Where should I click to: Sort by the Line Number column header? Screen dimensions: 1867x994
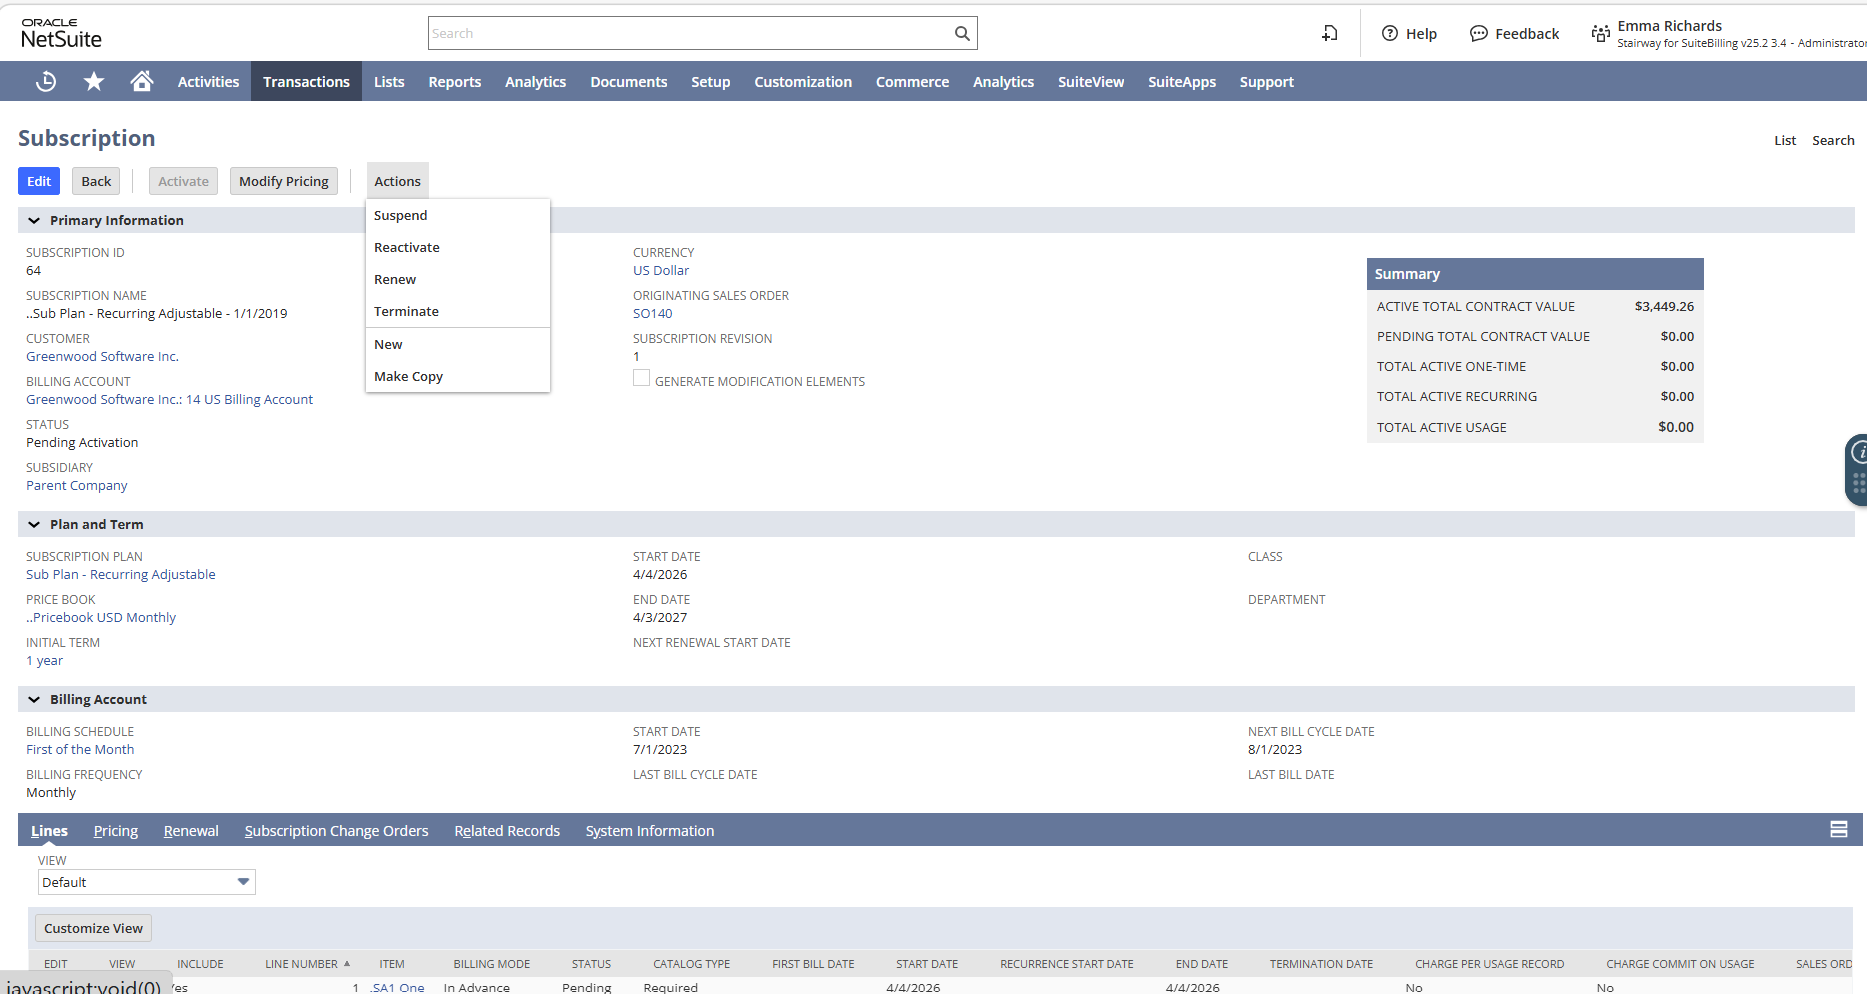[x=302, y=964]
